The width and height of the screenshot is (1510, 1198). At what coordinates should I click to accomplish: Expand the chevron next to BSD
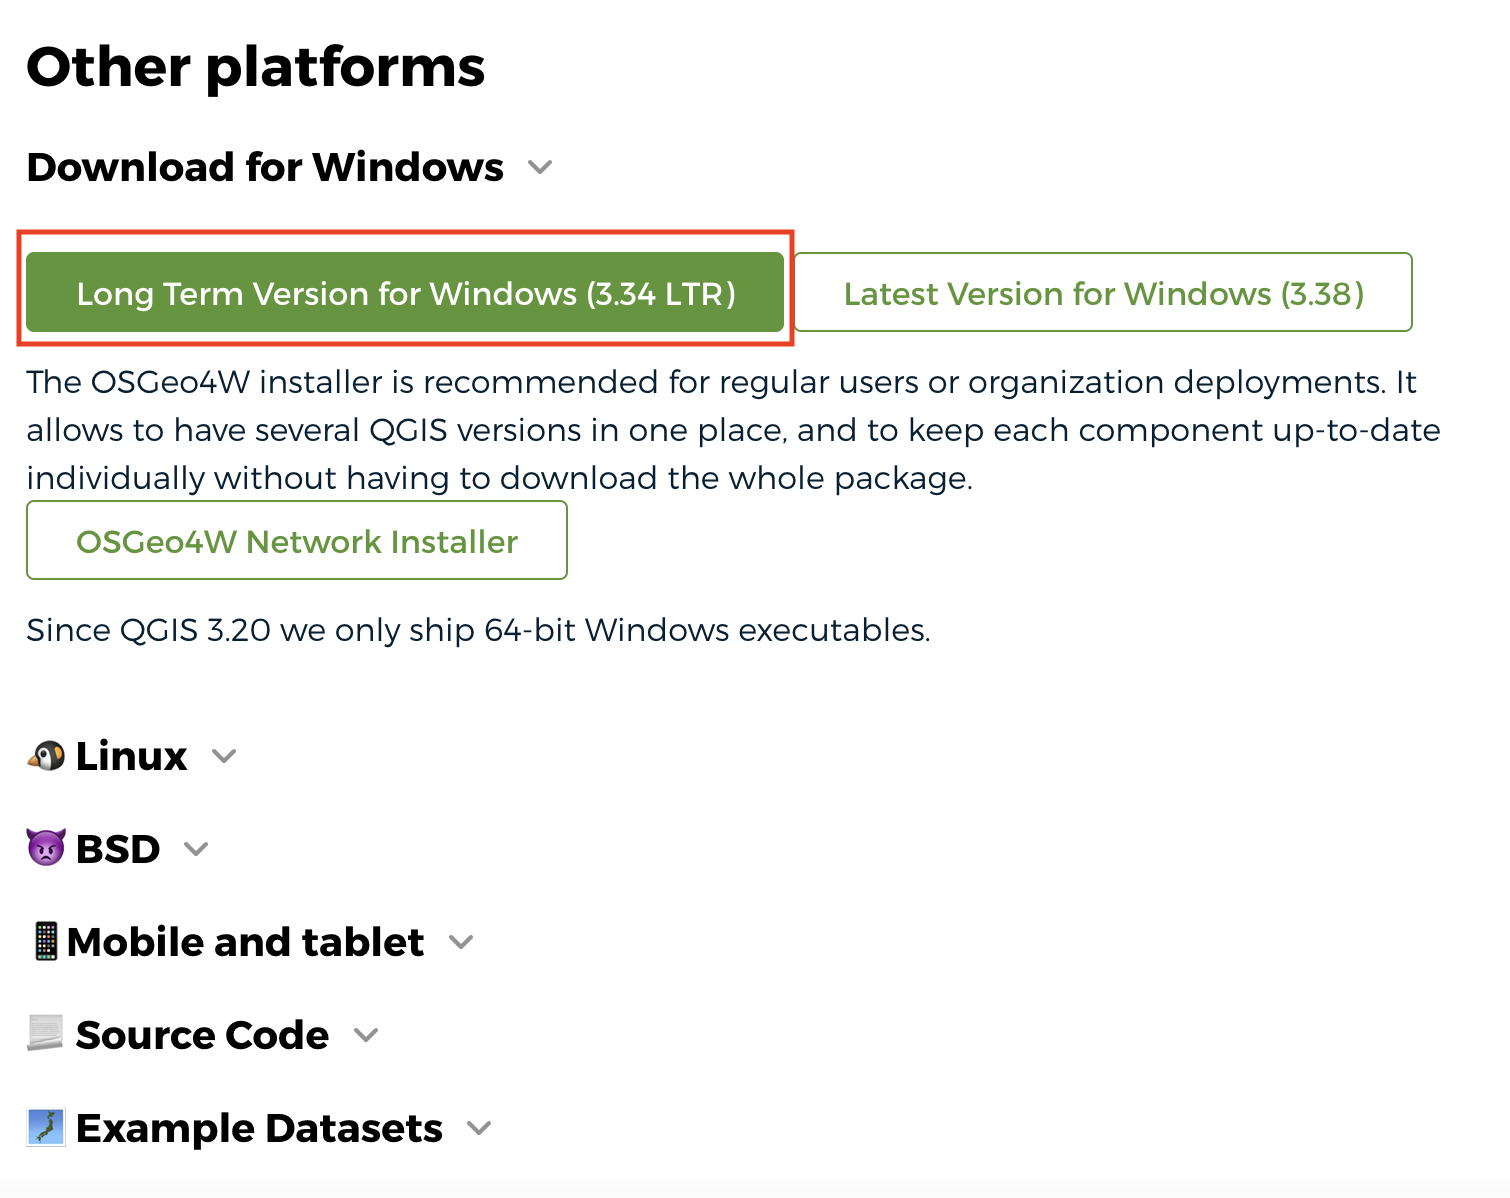pyautogui.click(x=196, y=849)
